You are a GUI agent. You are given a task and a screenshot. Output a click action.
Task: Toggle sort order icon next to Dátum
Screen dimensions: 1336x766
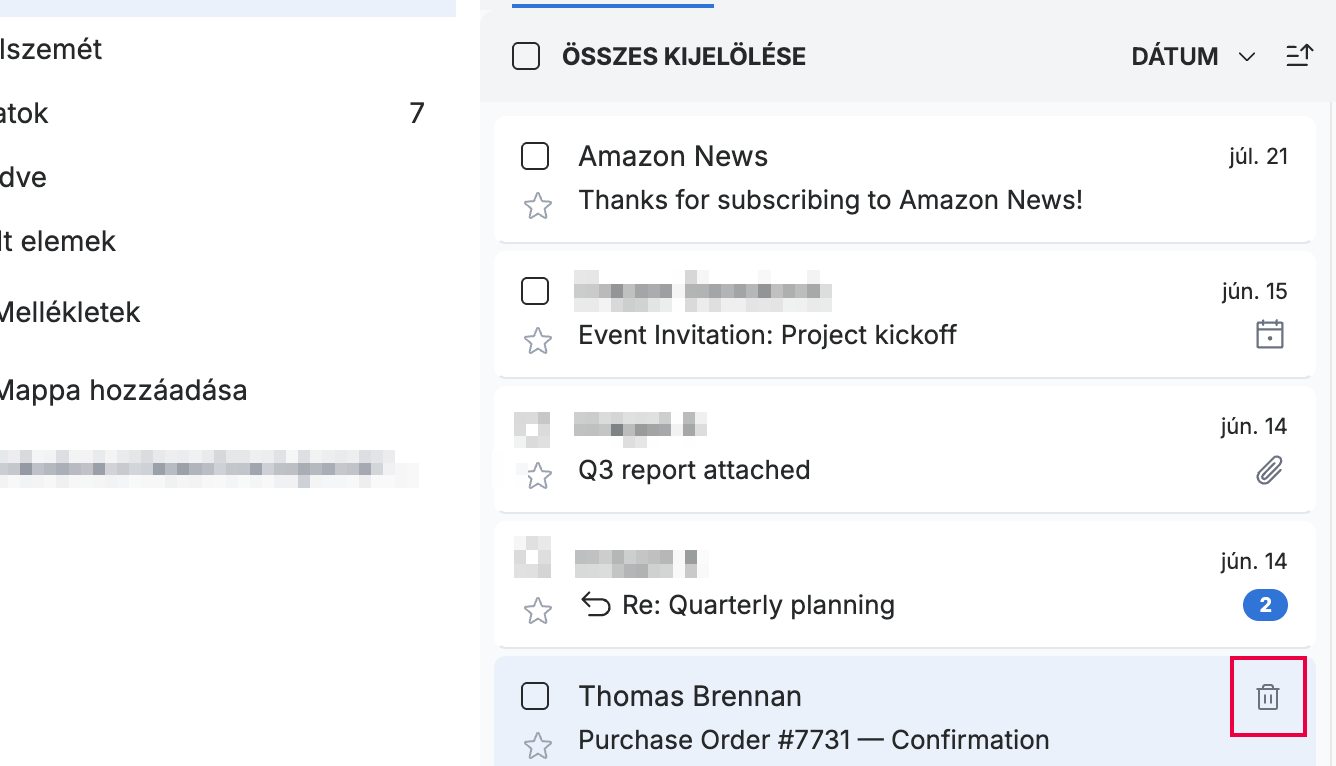(1298, 57)
